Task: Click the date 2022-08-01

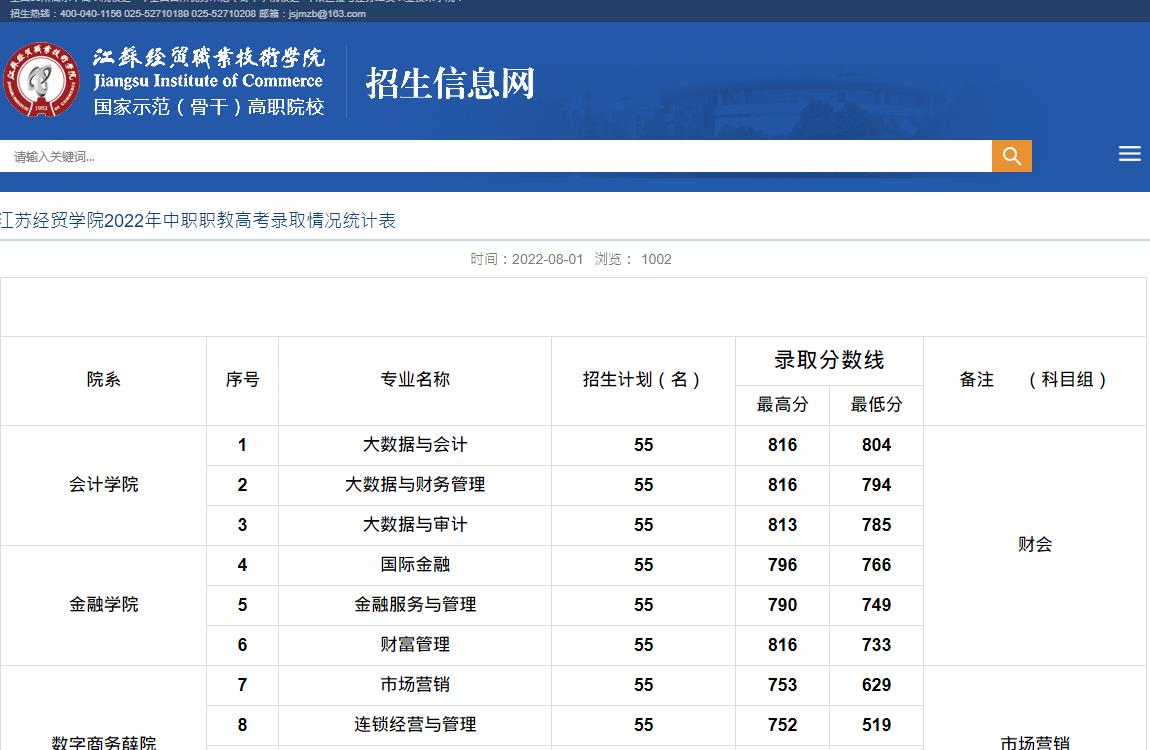Action: tap(547, 260)
